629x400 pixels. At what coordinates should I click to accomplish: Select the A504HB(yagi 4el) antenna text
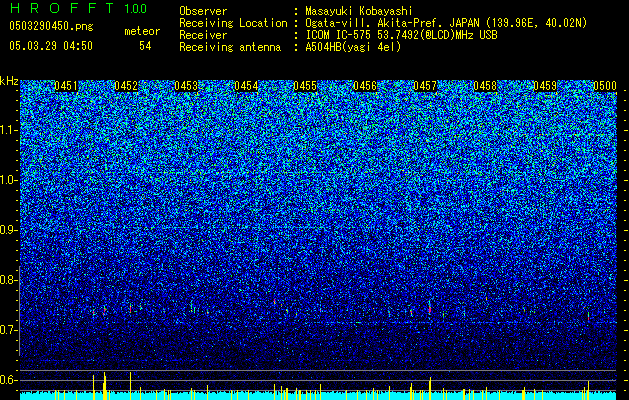coord(353,47)
